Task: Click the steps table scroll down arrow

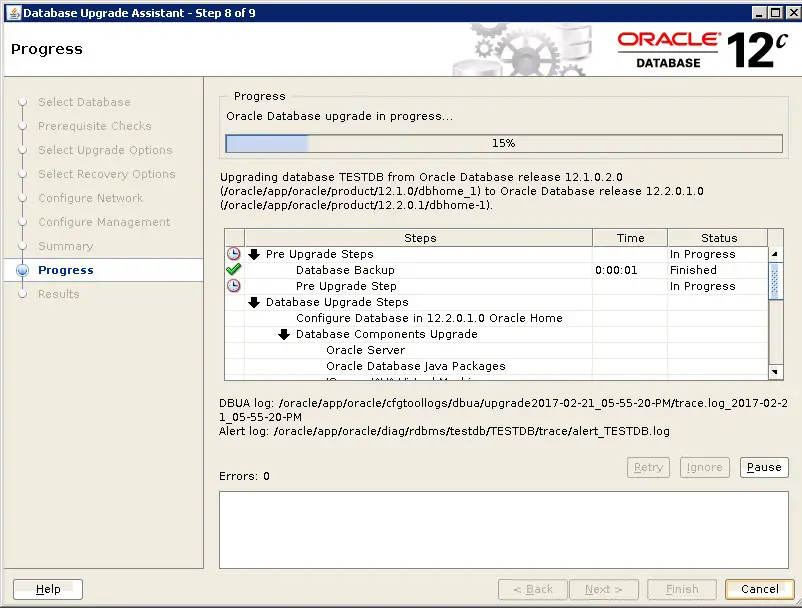Action: (x=775, y=372)
